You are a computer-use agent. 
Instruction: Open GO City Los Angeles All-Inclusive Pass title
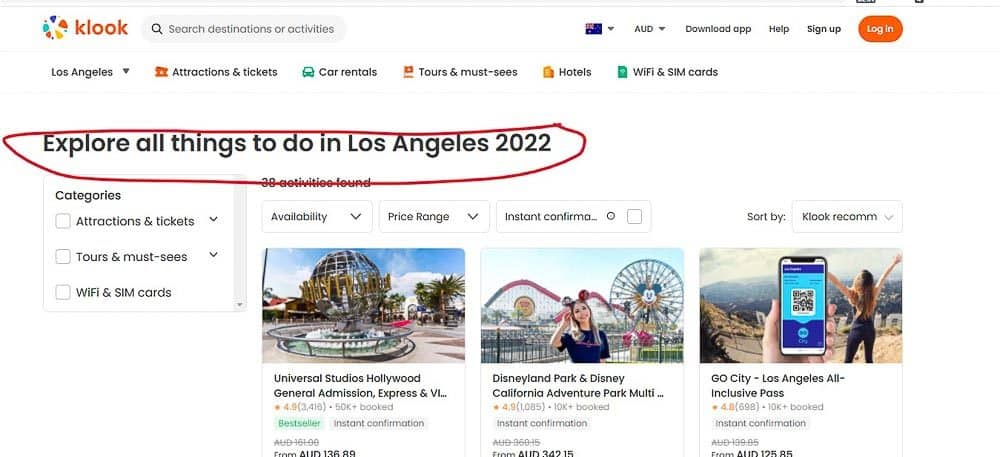tap(778, 386)
